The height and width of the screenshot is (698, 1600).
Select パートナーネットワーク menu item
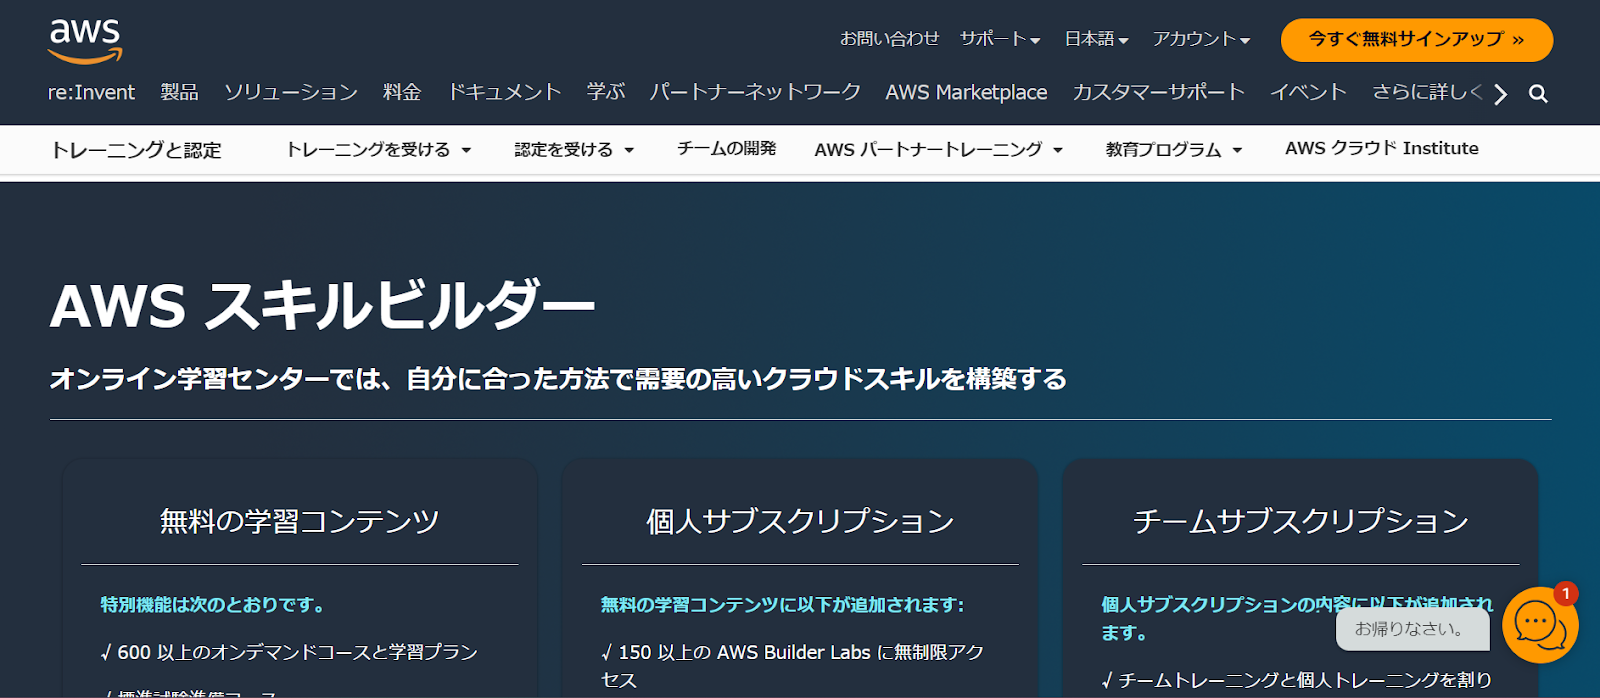point(755,93)
